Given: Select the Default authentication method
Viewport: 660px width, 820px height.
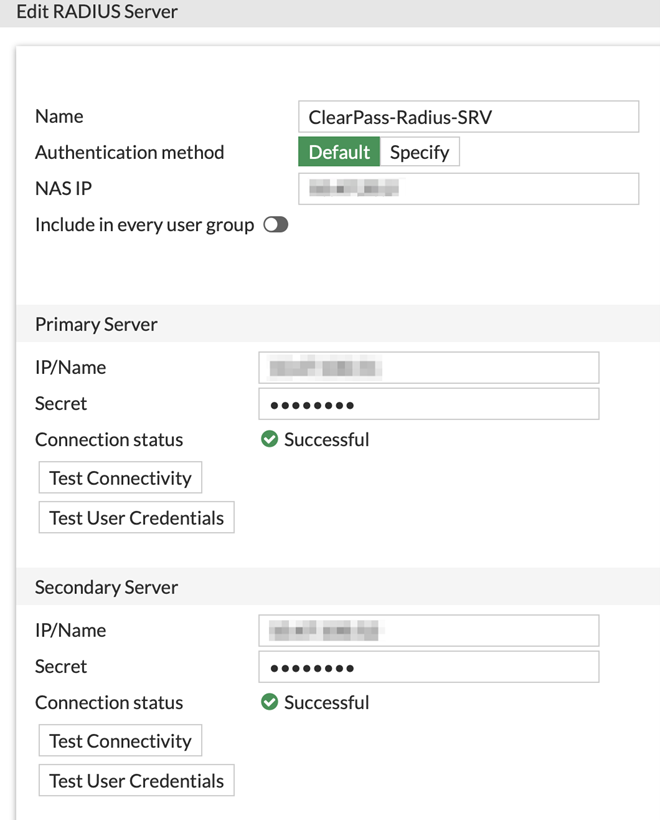Looking at the screenshot, I should [339, 152].
